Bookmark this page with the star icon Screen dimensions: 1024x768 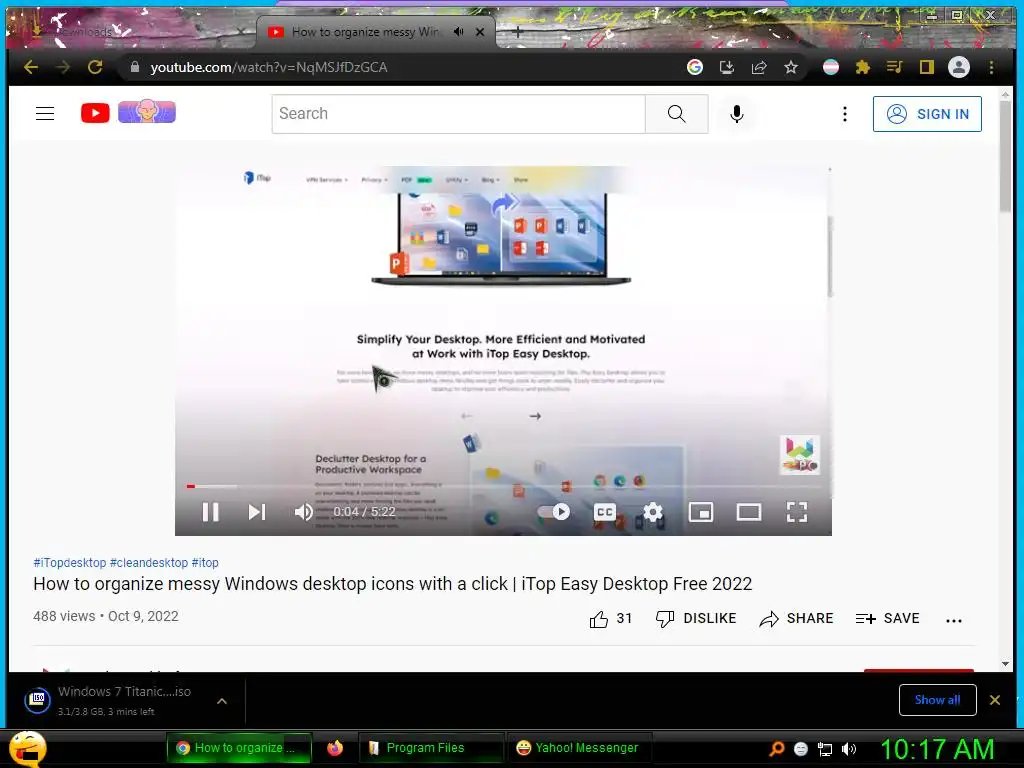tap(791, 67)
